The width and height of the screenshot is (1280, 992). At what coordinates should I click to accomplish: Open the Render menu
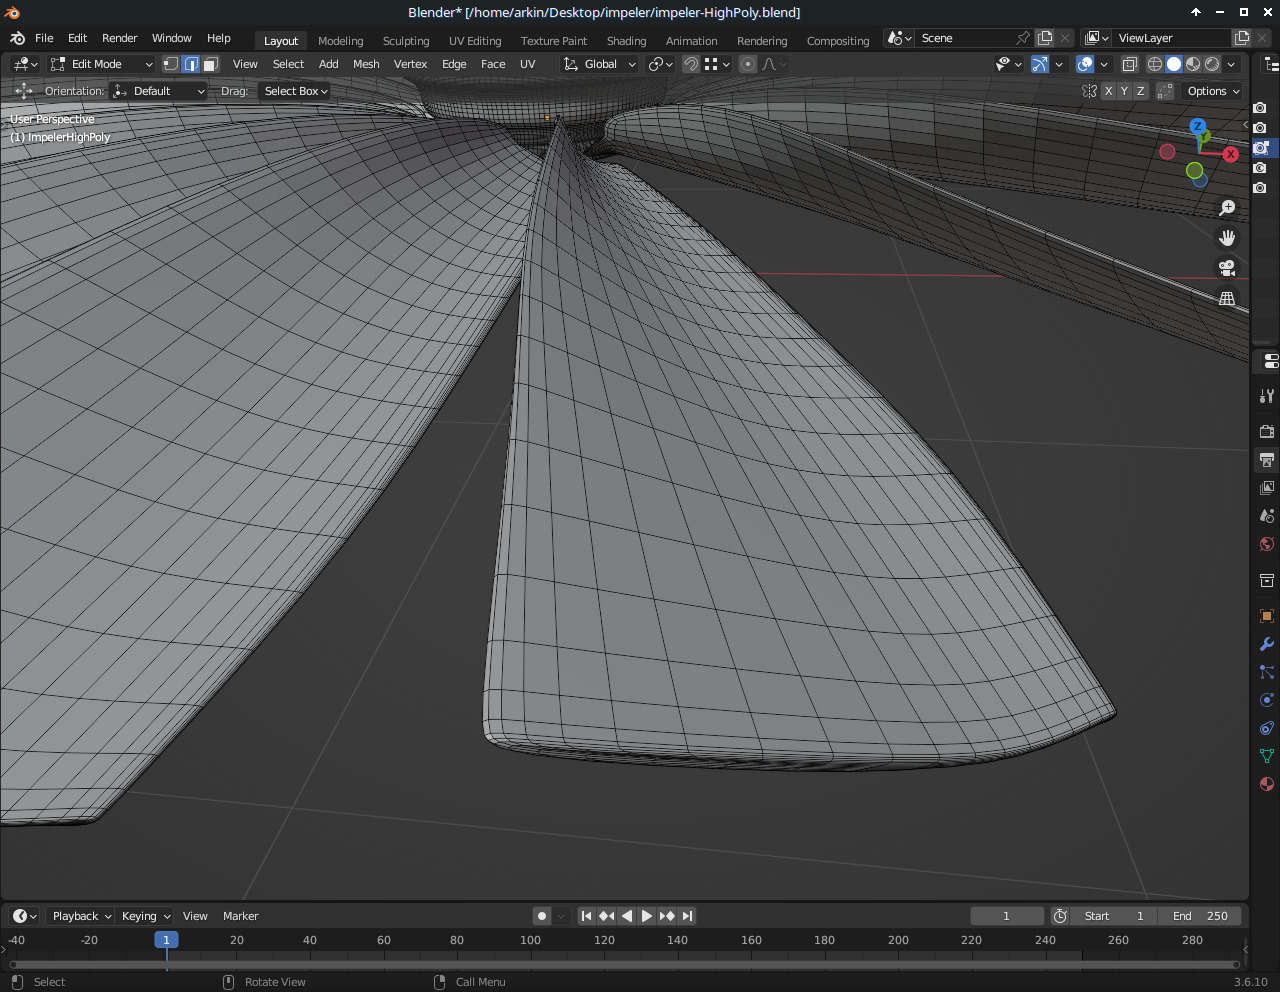click(120, 38)
